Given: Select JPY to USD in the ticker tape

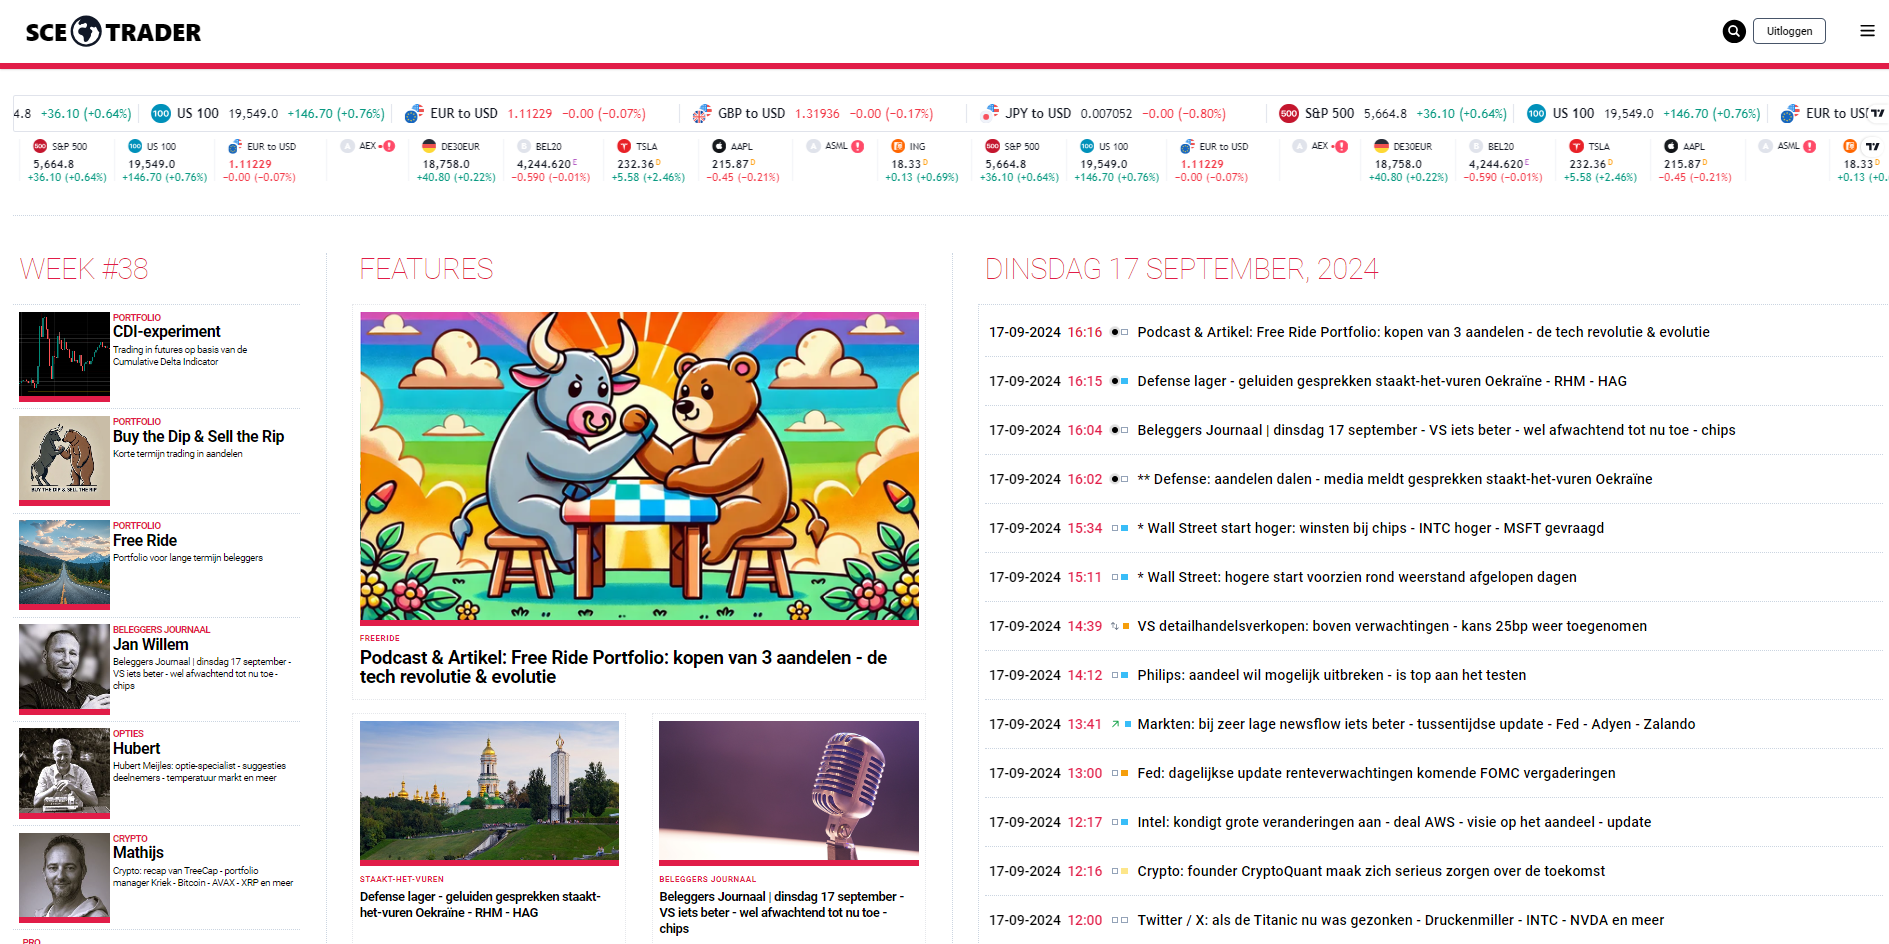Looking at the screenshot, I should pos(1103,113).
